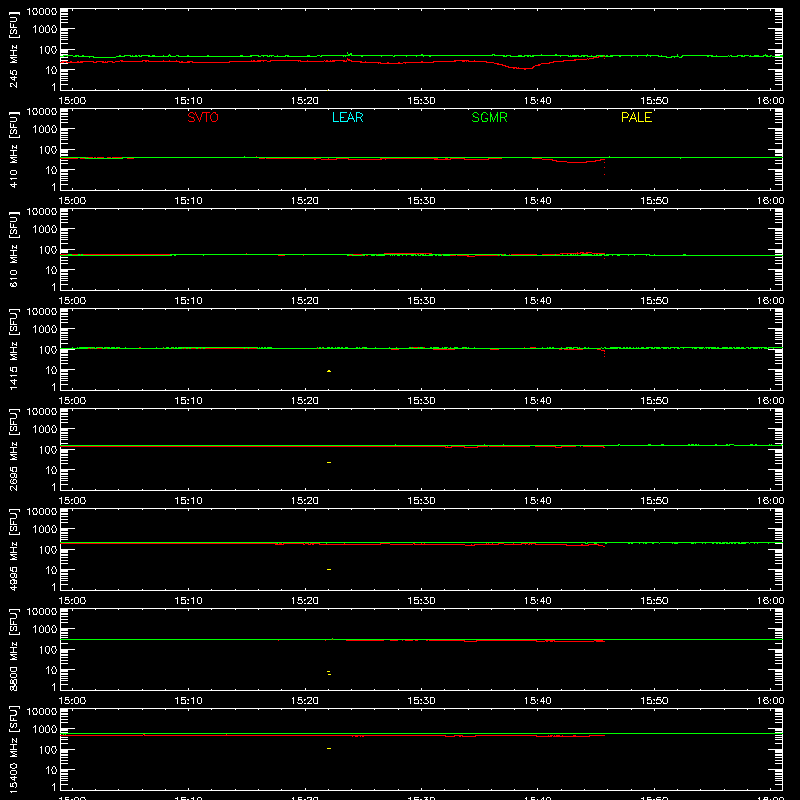The height and width of the screenshot is (800, 800).
Task: Click the green SGMR station label
Action: pos(489,117)
